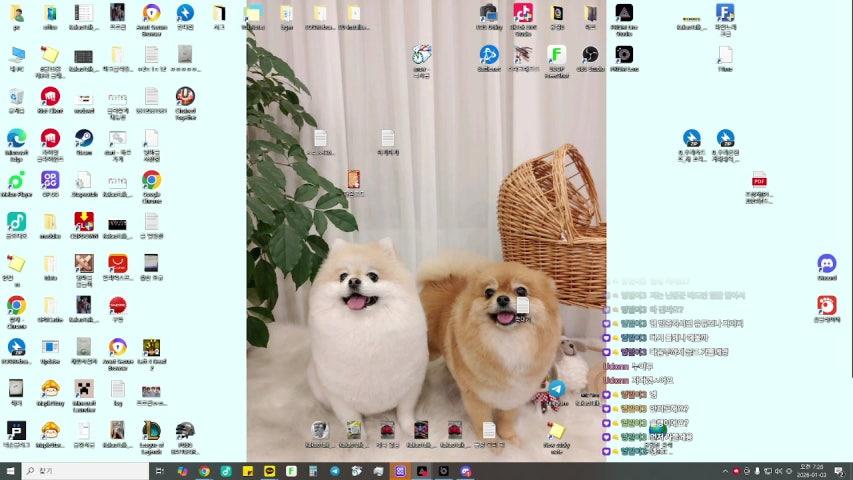The height and width of the screenshot is (480, 853).
Task: Open Task View from the taskbar
Action: pos(160,470)
